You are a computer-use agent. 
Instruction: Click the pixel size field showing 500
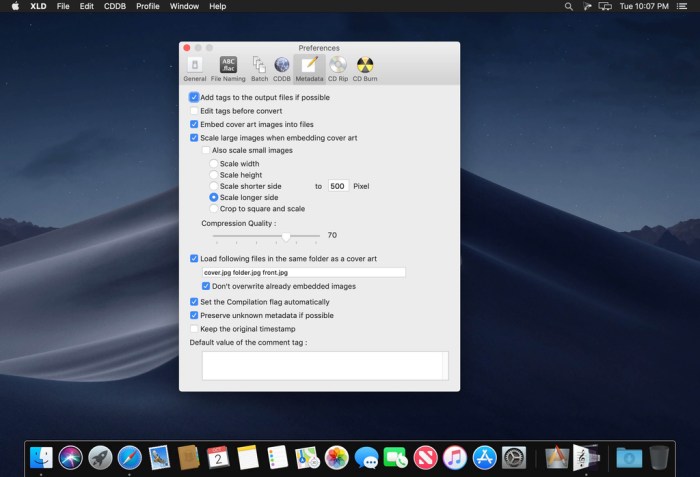coord(338,186)
